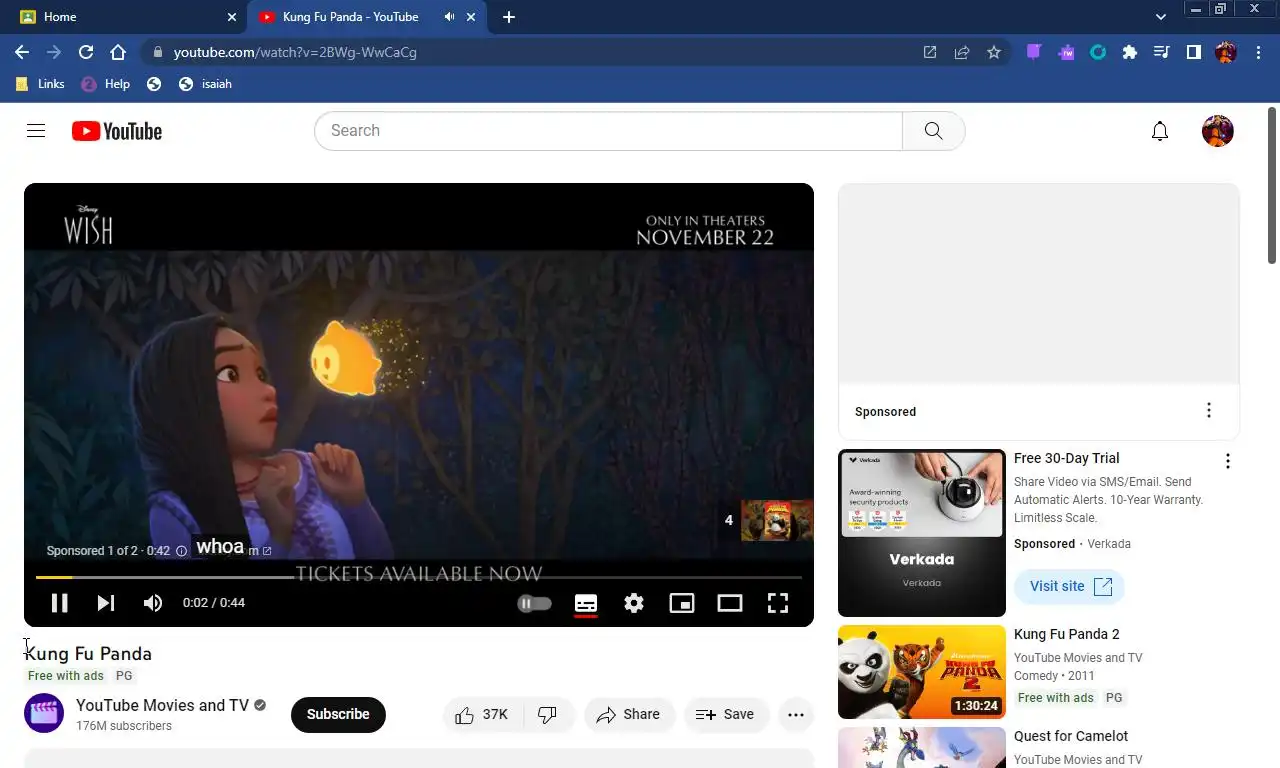Click the address bar URL

295,52
